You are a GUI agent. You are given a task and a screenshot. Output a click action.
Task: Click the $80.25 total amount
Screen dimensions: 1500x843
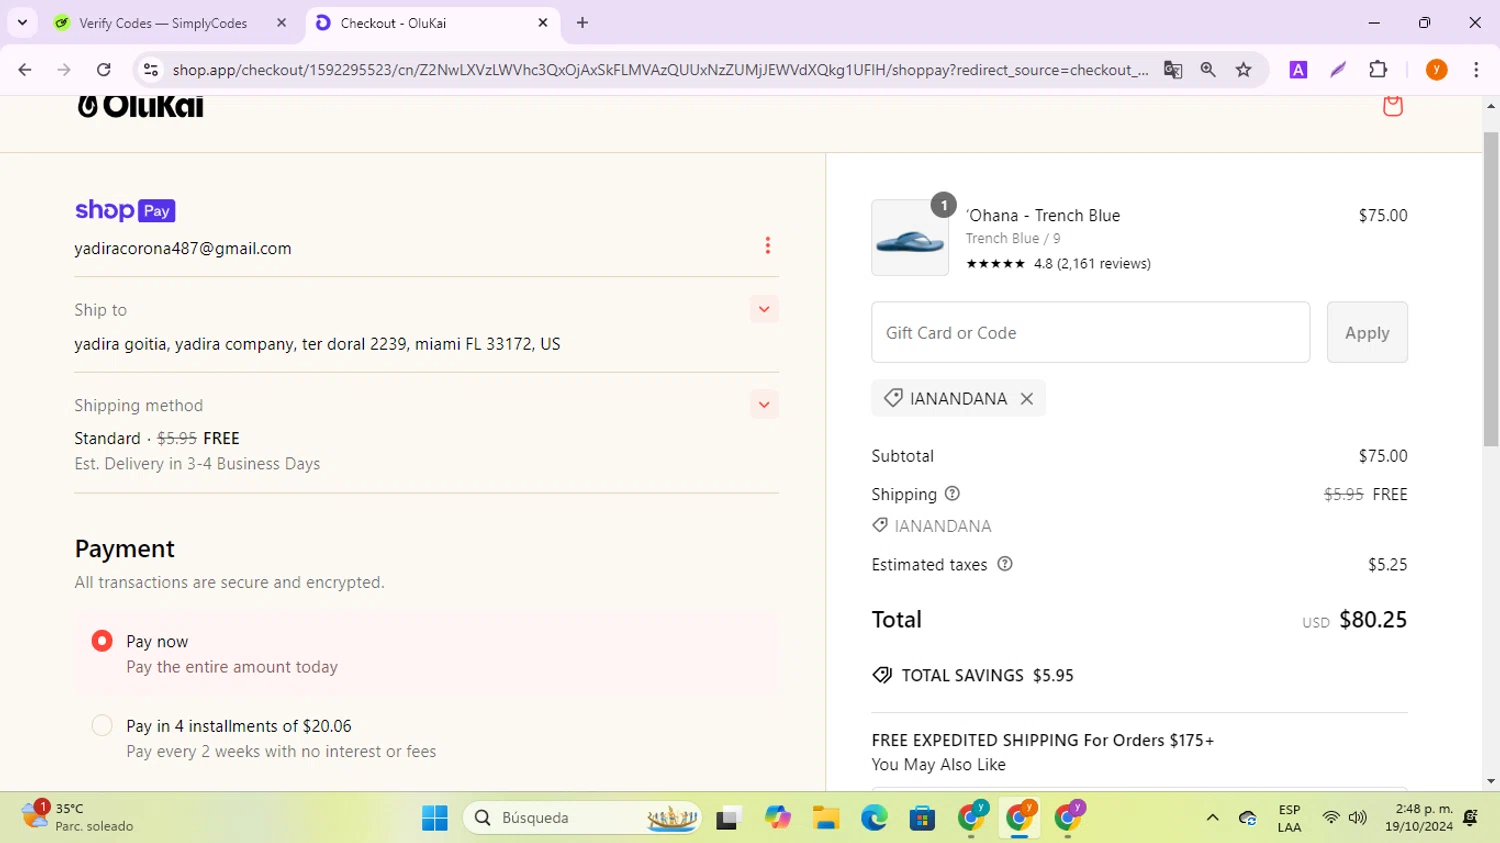(x=1373, y=620)
